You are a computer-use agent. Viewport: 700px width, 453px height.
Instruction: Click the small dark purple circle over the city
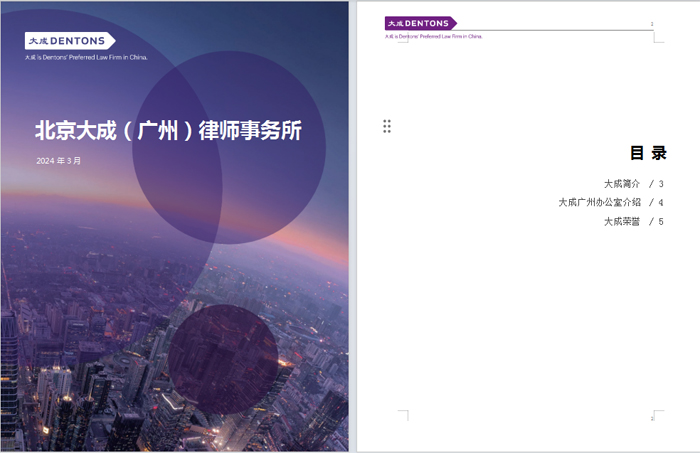point(223,359)
